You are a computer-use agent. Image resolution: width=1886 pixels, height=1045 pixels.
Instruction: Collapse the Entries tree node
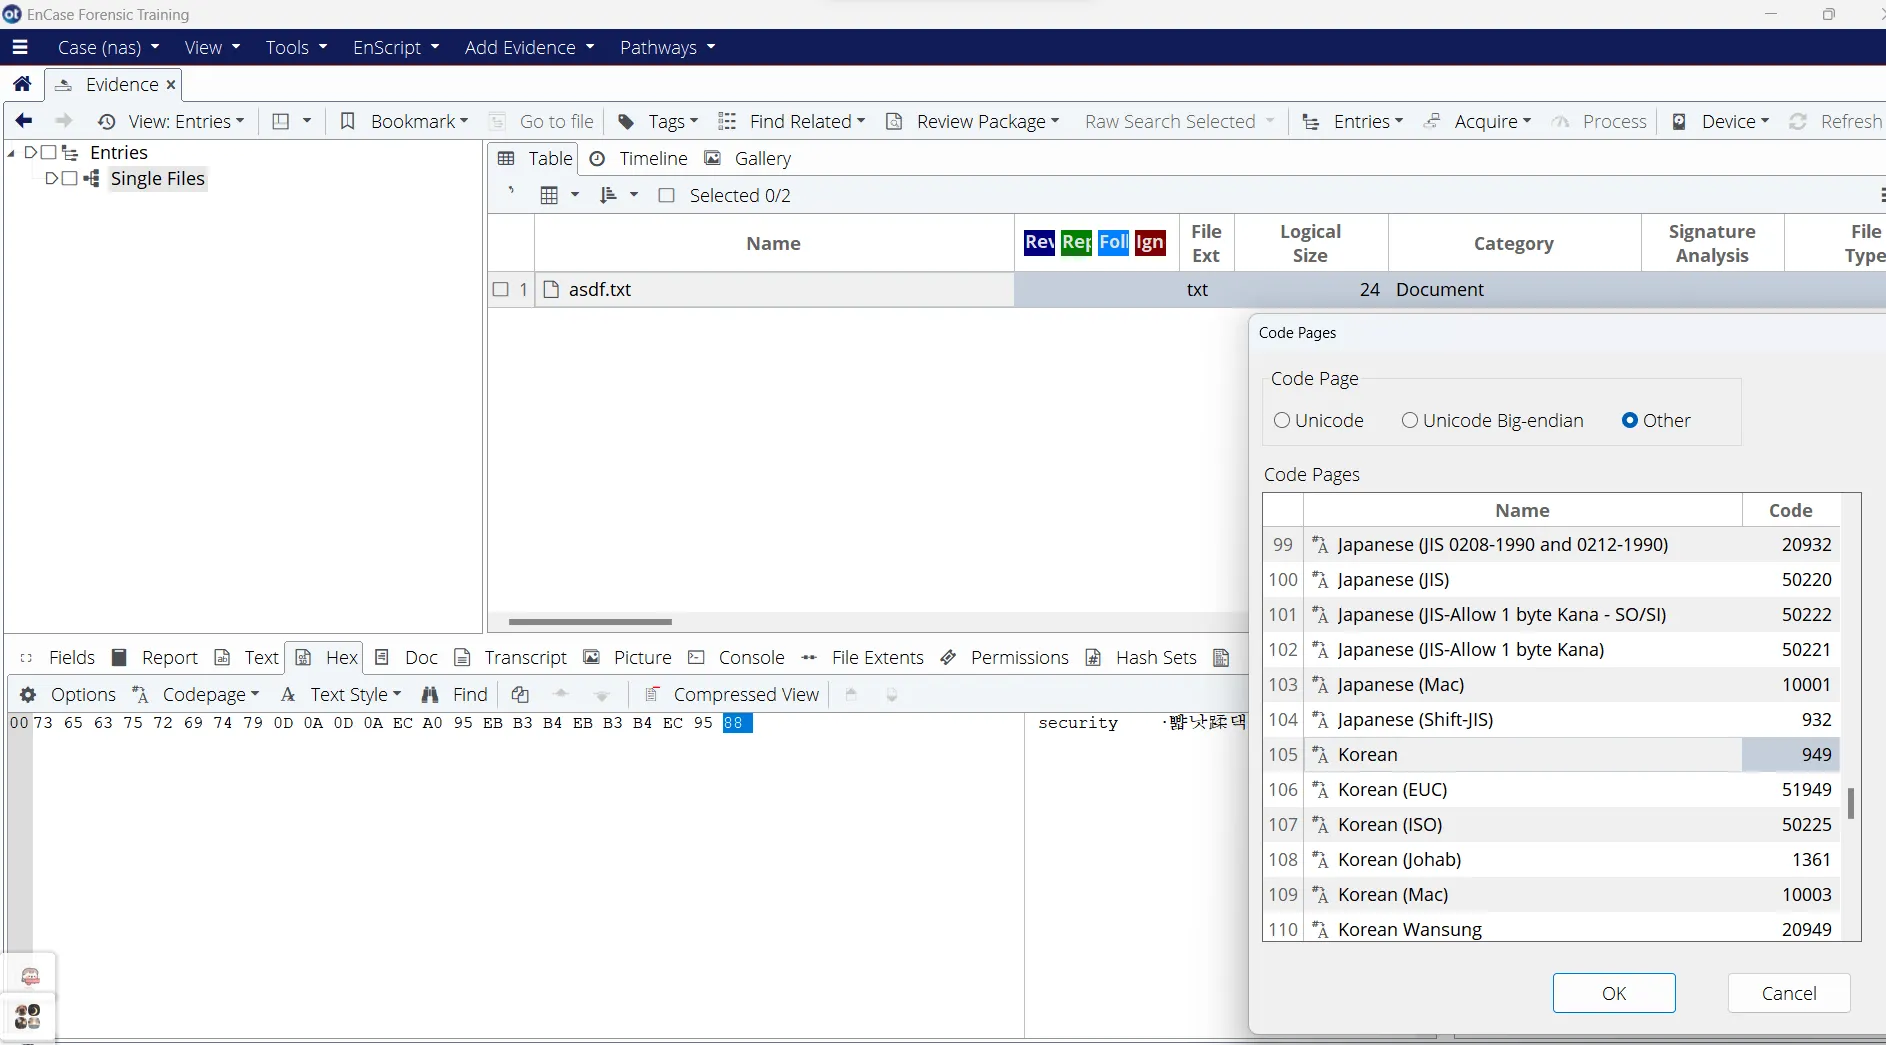point(11,152)
